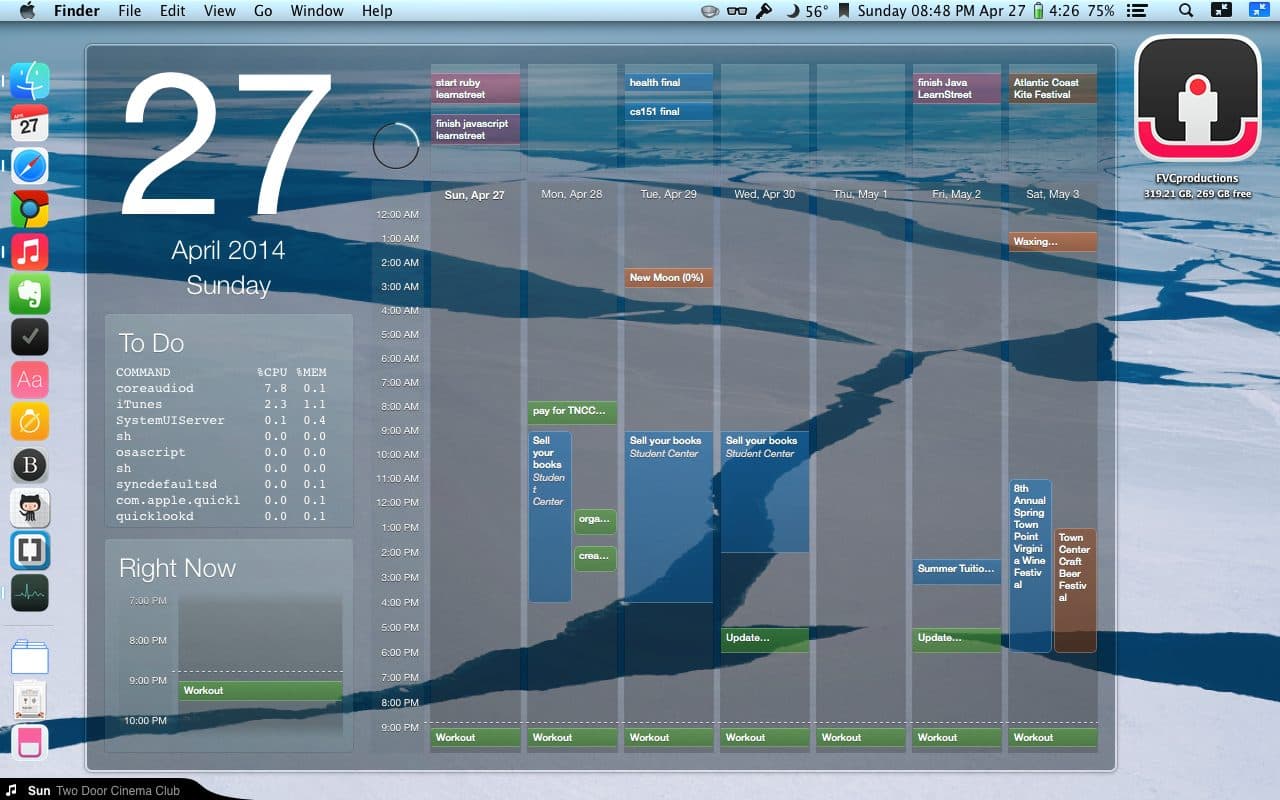This screenshot has width=1280, height=800.
Task: Open Notification Center list icon
Action: click(x=1136, y=11)
